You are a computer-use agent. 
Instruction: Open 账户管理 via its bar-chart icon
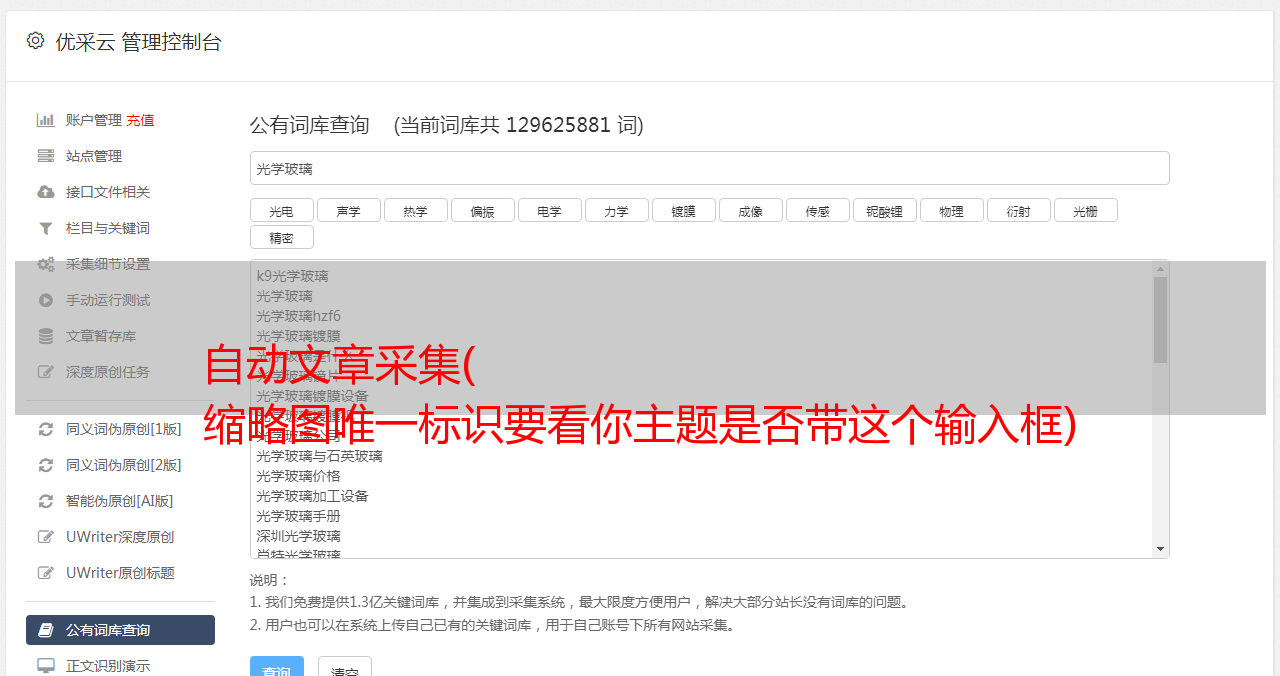45,120
